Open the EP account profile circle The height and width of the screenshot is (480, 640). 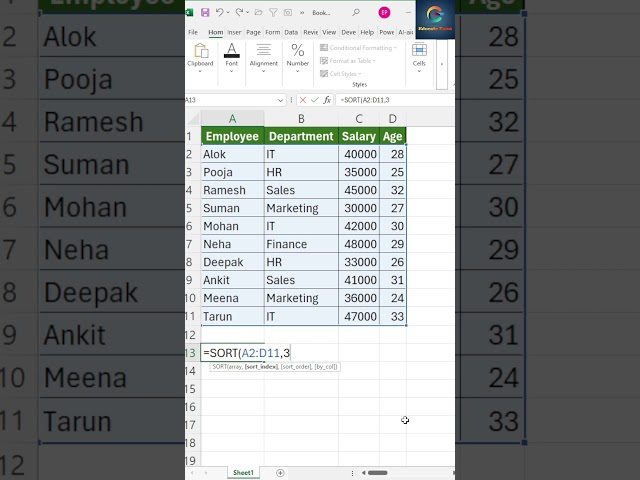click(384, 13)
